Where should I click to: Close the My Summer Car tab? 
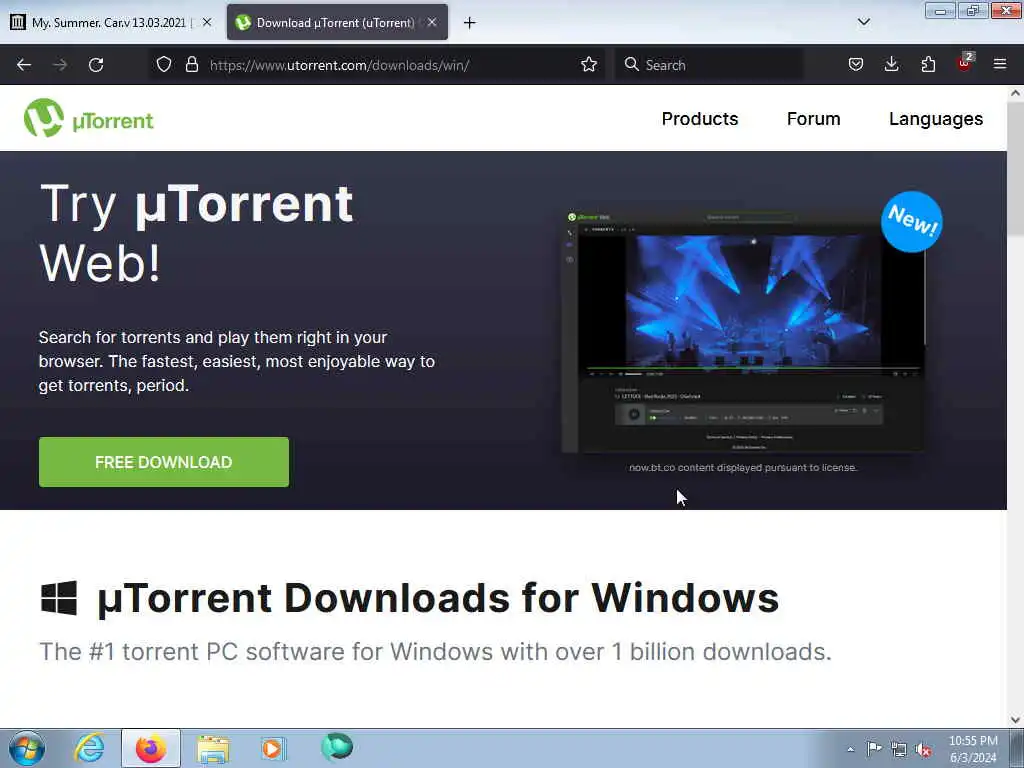coord(207,22)
